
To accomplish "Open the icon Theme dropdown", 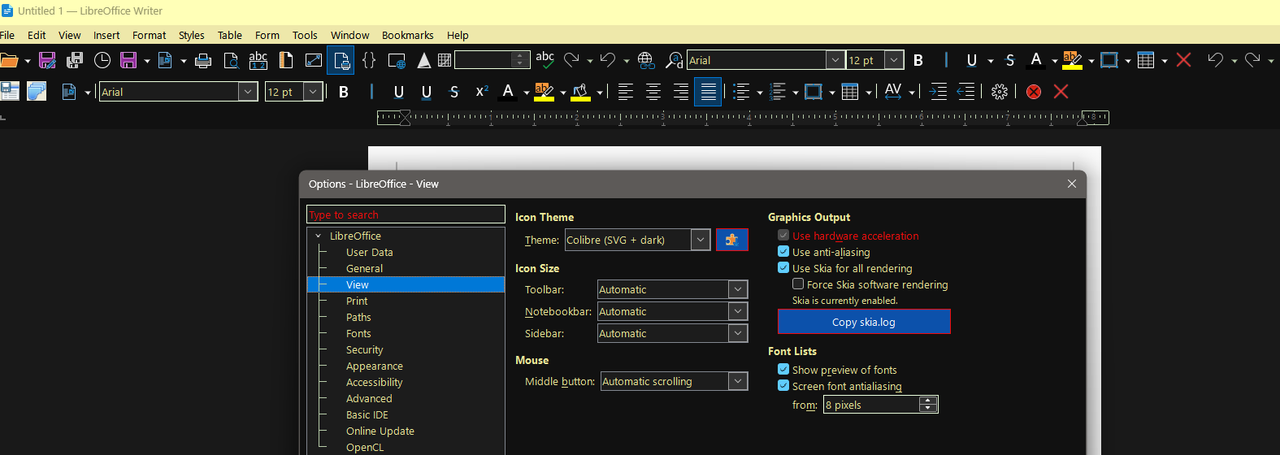I will tap(636, 240).
